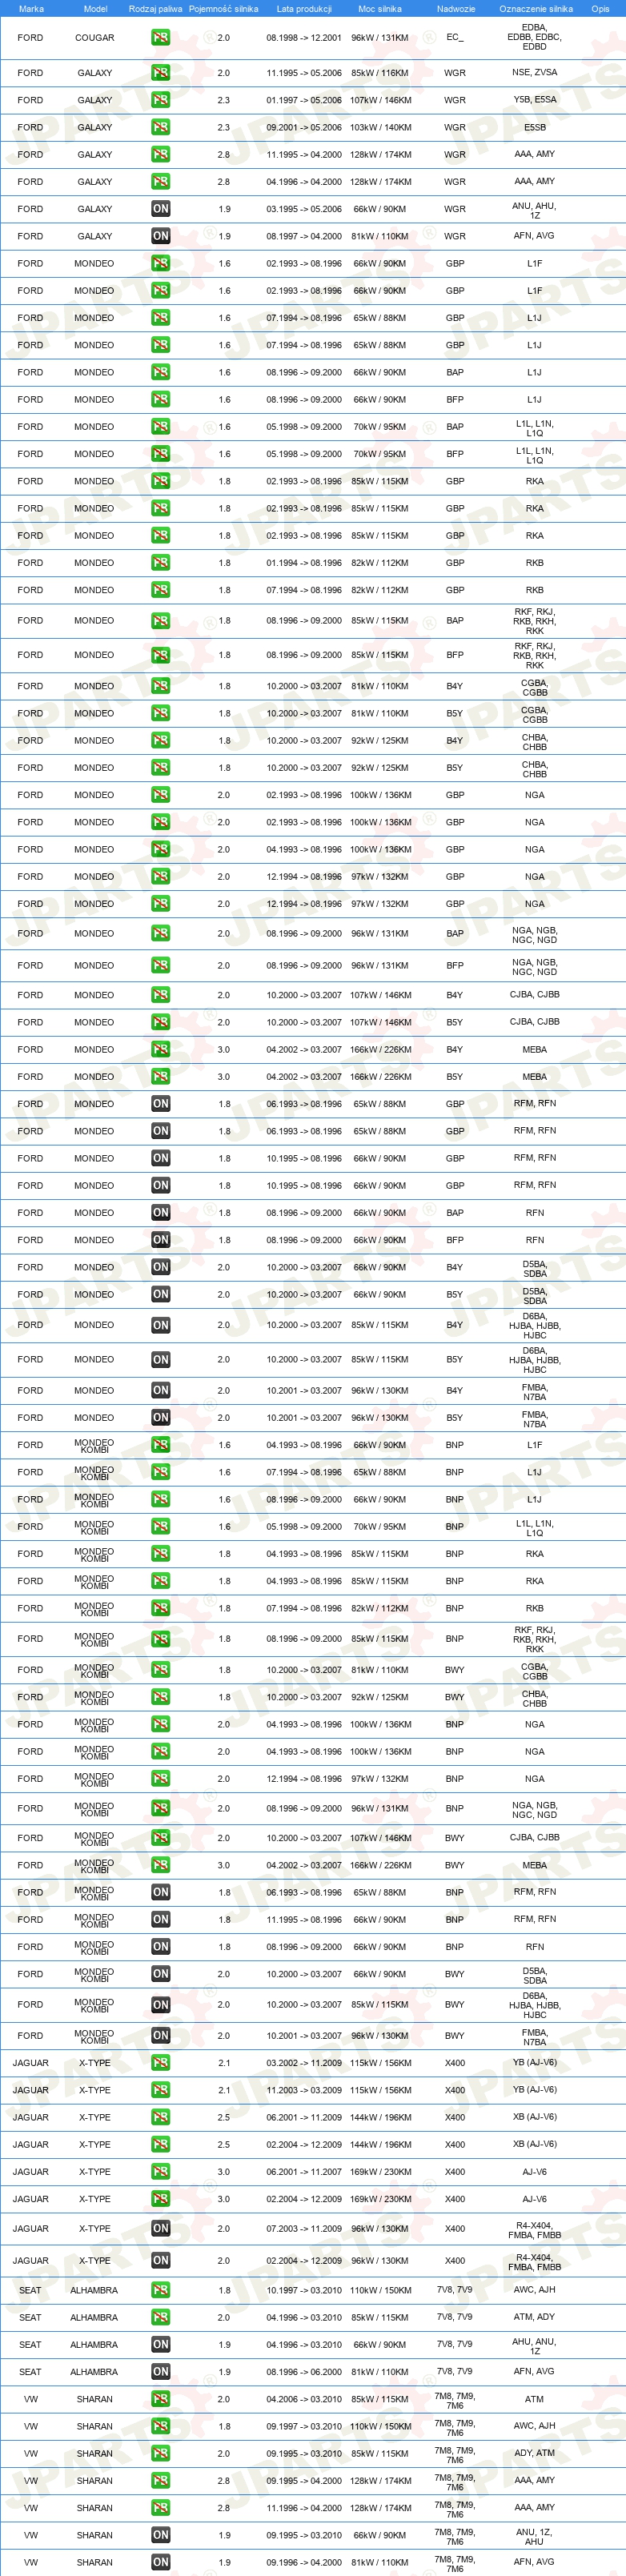
Task: Click the ON diesel icon for JAGUAR X-TYPE 07.2003
Action: pyautogui.click(x=160, y=2228)
